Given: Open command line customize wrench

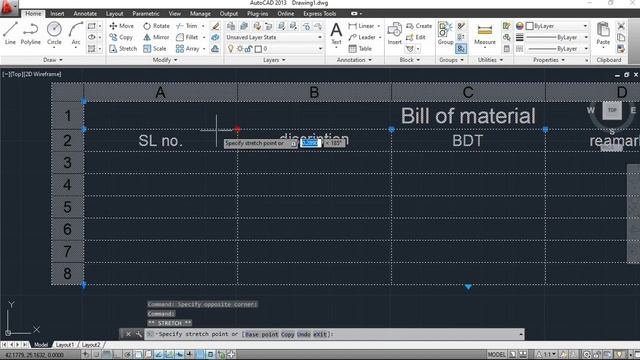Looking at the screenshot, I should [x=139, y=334].
